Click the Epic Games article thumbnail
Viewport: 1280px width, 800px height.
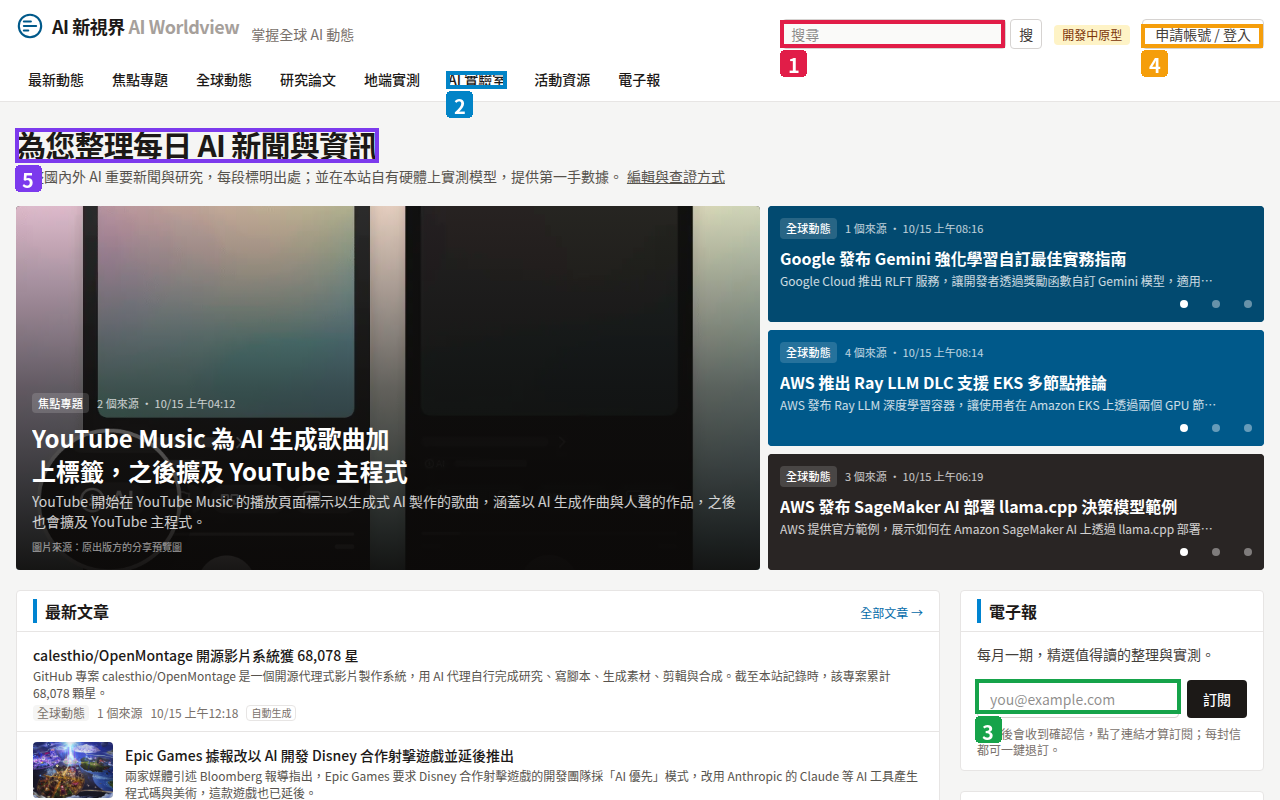pyautogui.click(x=73, y=769)
